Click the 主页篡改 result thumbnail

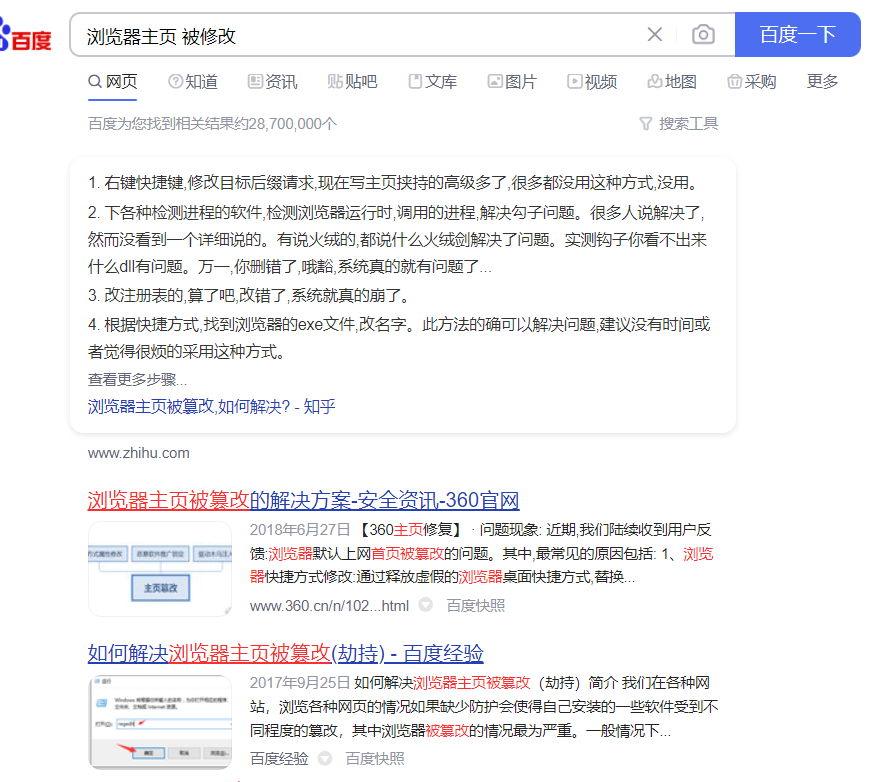(x=160, y=568)
